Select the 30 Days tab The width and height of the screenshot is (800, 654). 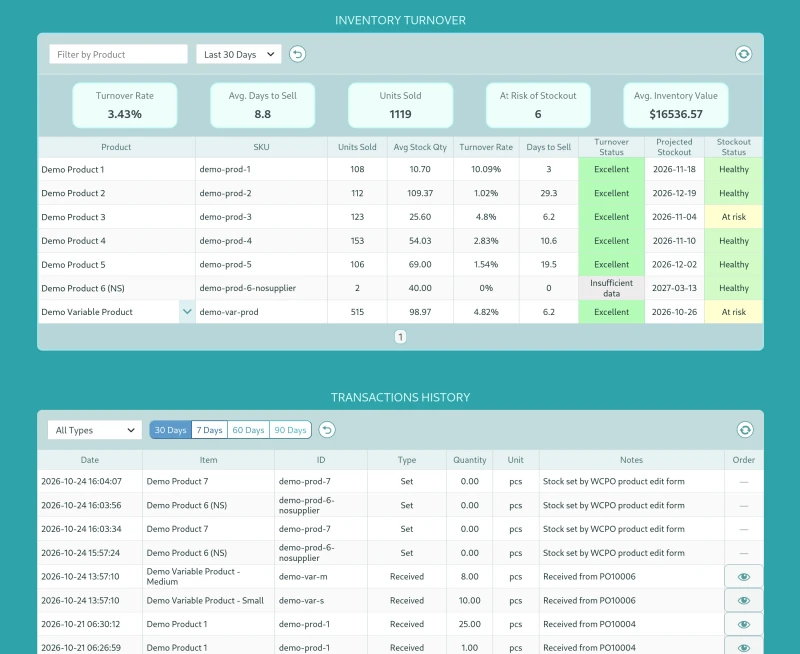[170, 430]
